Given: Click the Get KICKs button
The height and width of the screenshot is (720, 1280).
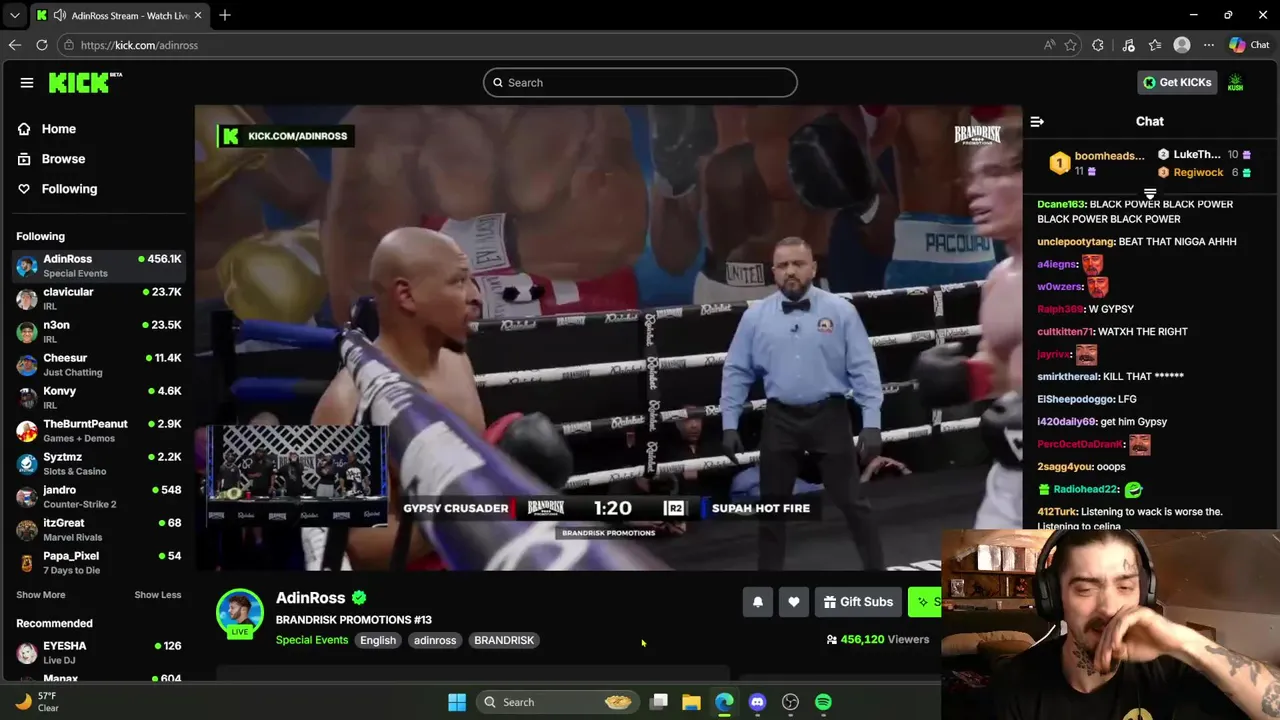Looking at the screenshot, I should pyautogui.click(x=1176, y=83).
